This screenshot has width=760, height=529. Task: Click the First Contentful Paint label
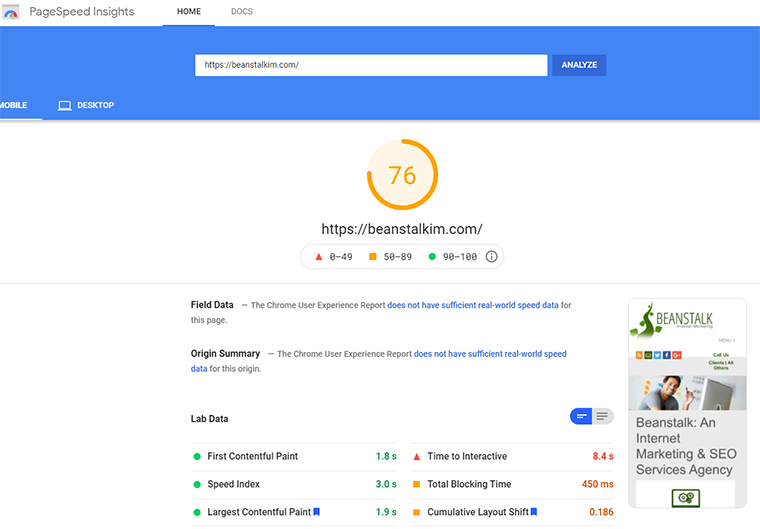click(253, 456)
